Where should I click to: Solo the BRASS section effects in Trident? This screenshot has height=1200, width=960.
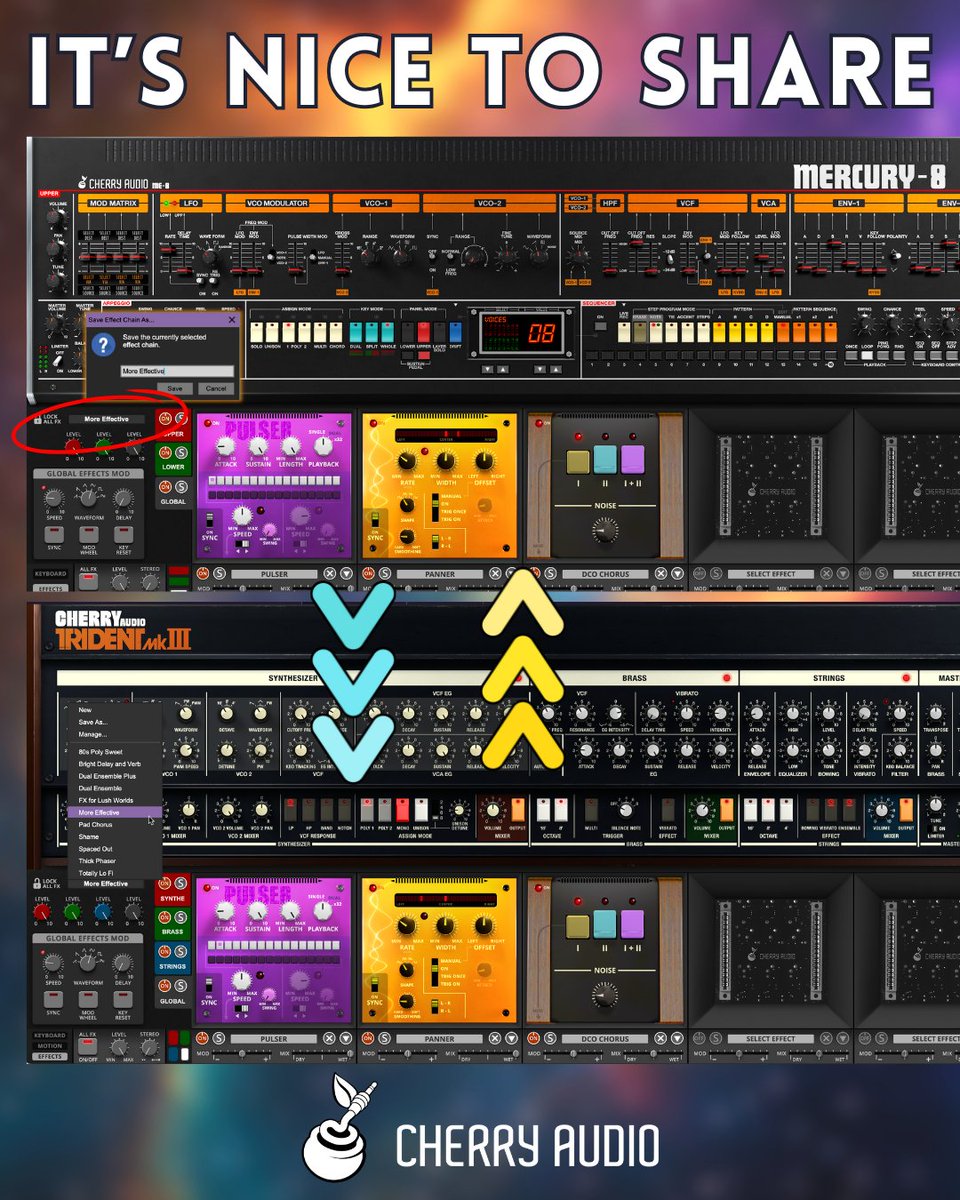(181, 917)
